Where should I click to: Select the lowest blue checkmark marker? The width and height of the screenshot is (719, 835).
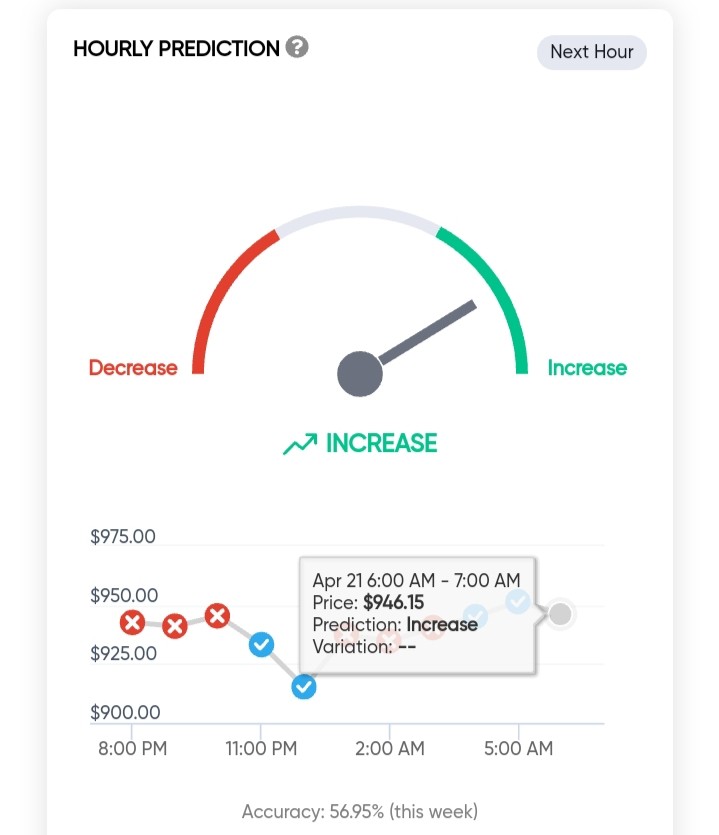(x=304, y=687)
